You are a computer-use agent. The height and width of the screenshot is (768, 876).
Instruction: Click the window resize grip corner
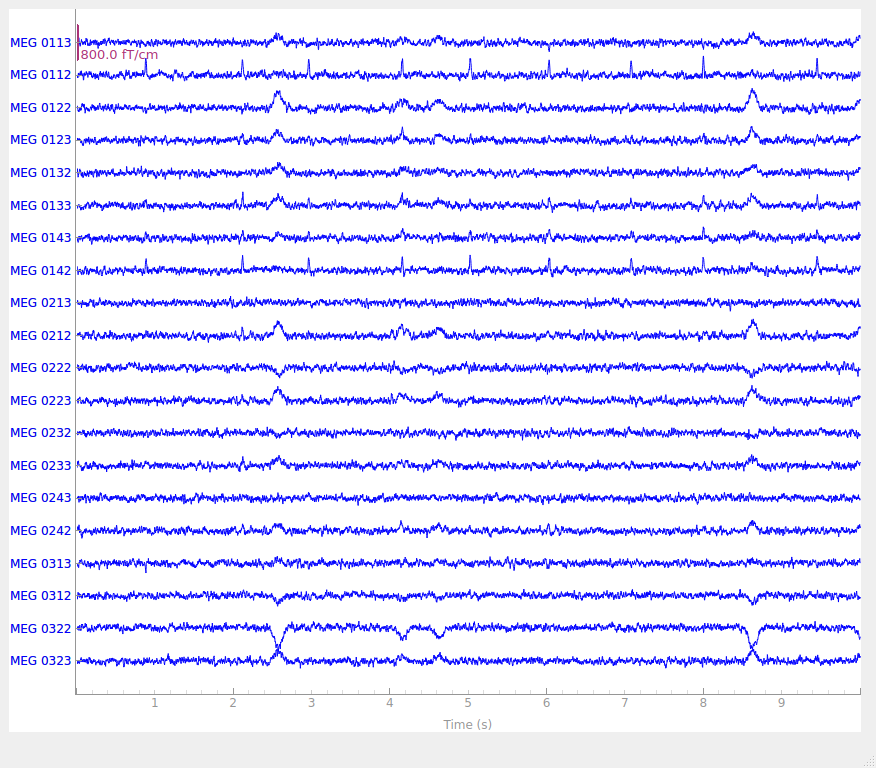pyautogui.click(x=869, y=761)
